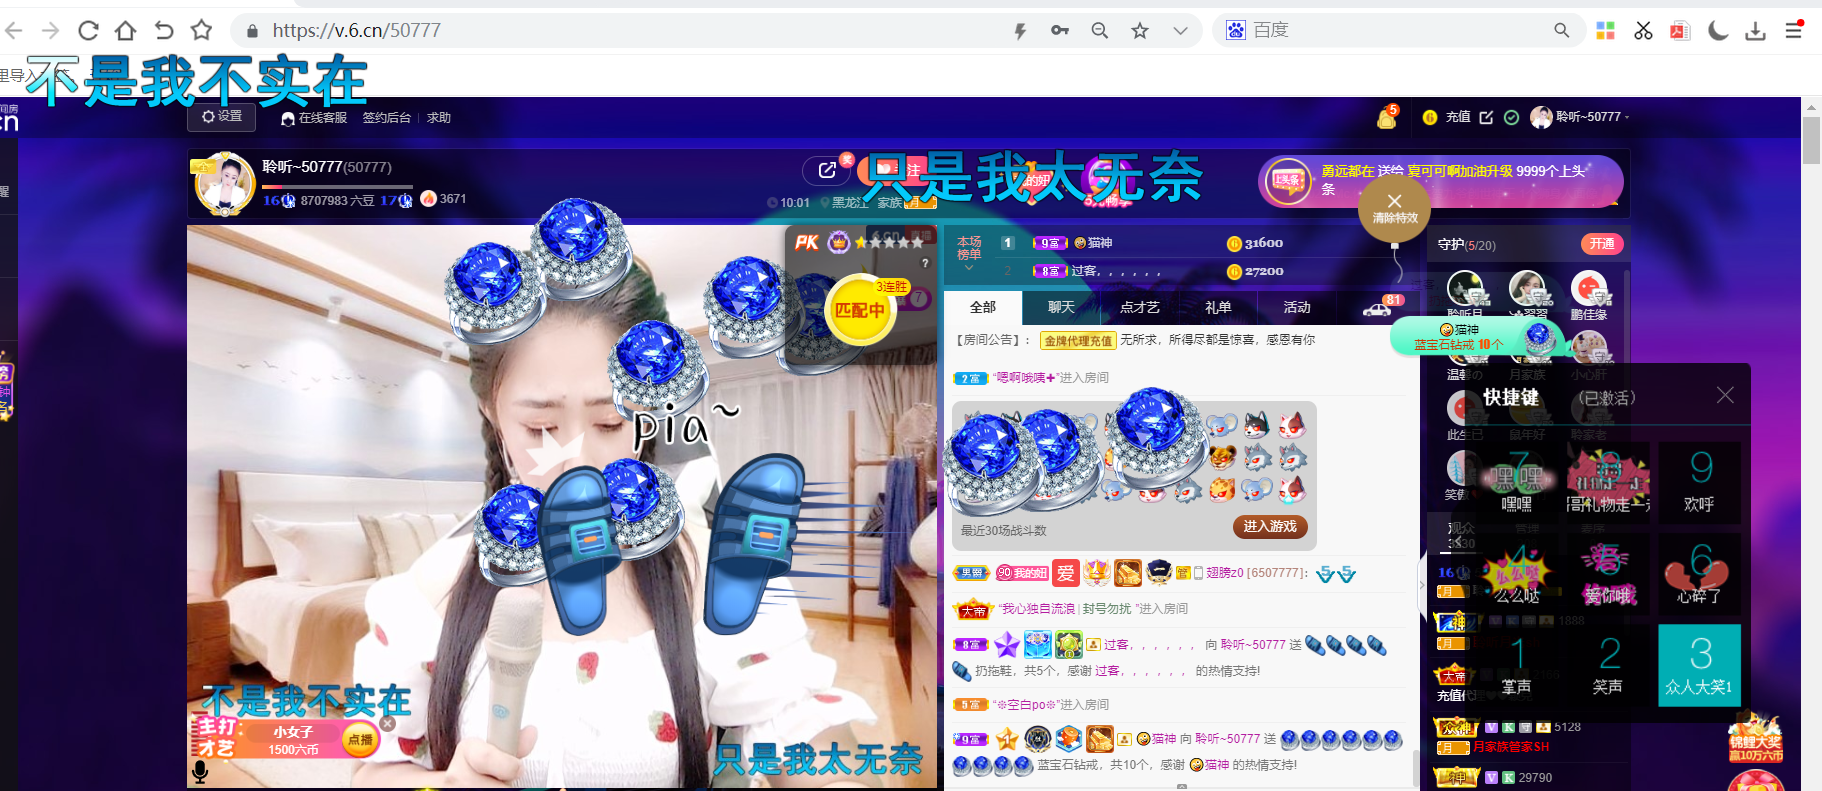This screenshot has width=1822, height=791.
Task: Switch to the 全部 chat tab
Action: pyautogui.click(x=983, y=307)
